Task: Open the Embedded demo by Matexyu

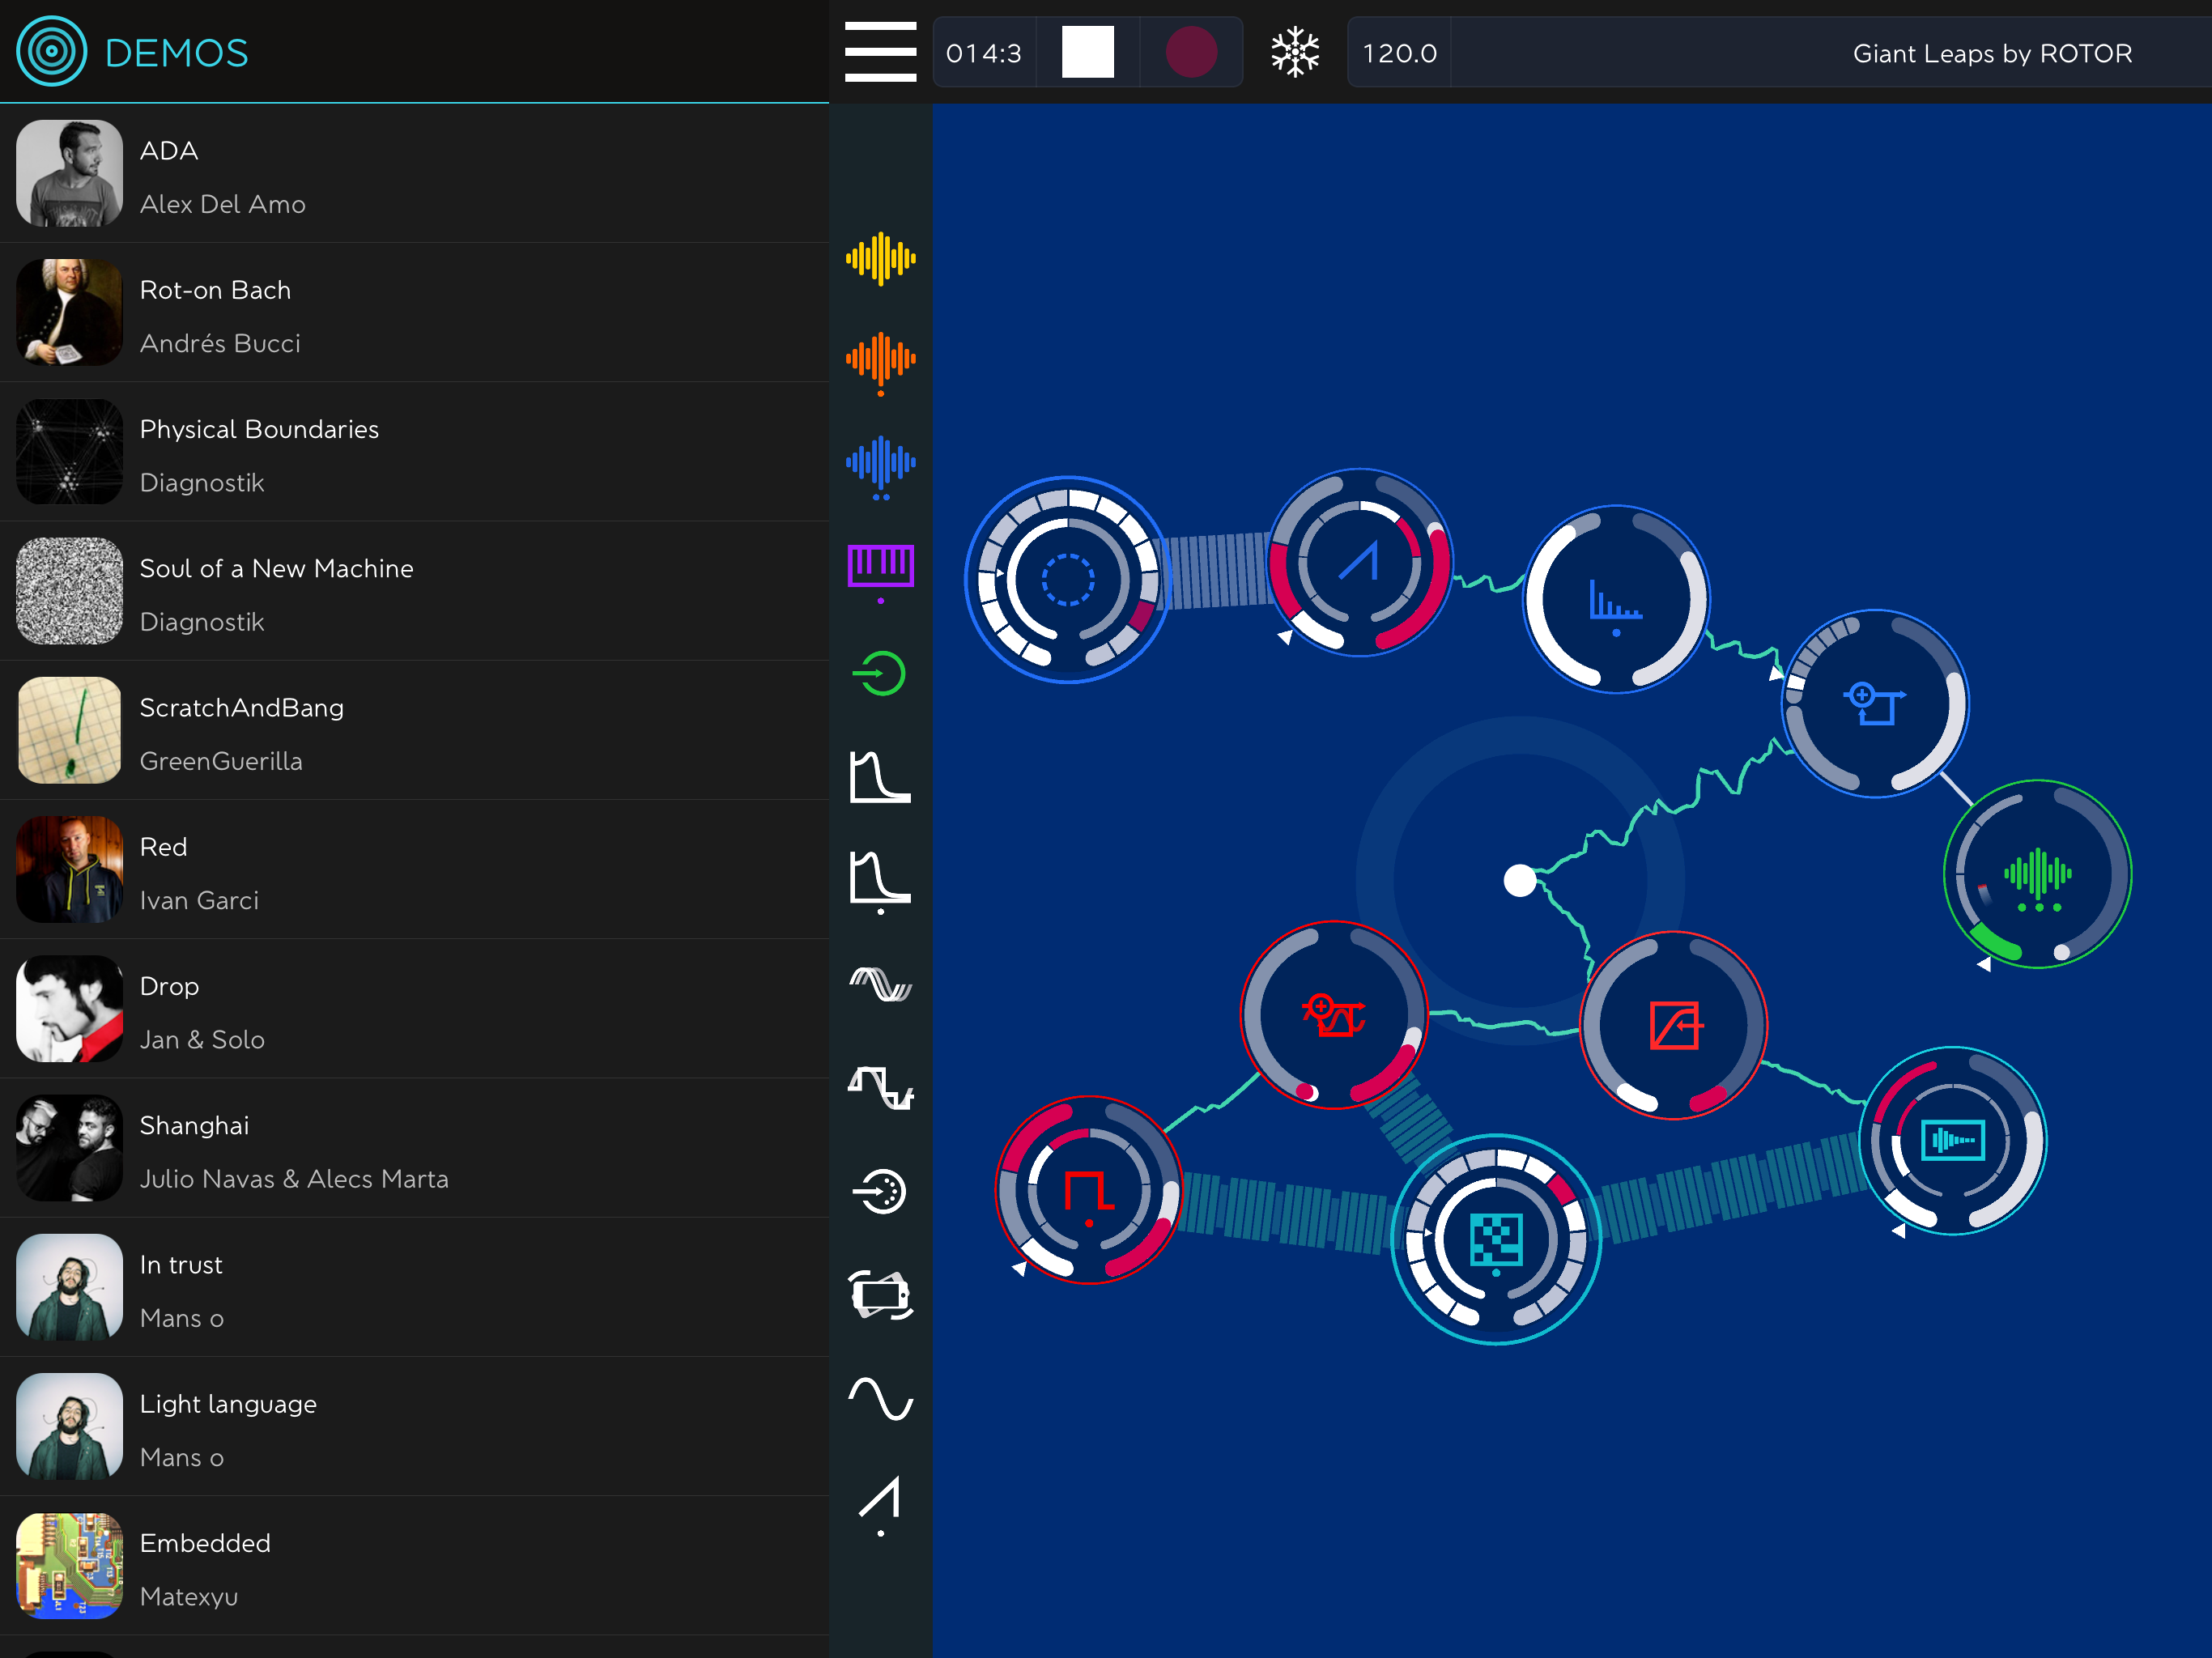Action: coord(414,1566)
